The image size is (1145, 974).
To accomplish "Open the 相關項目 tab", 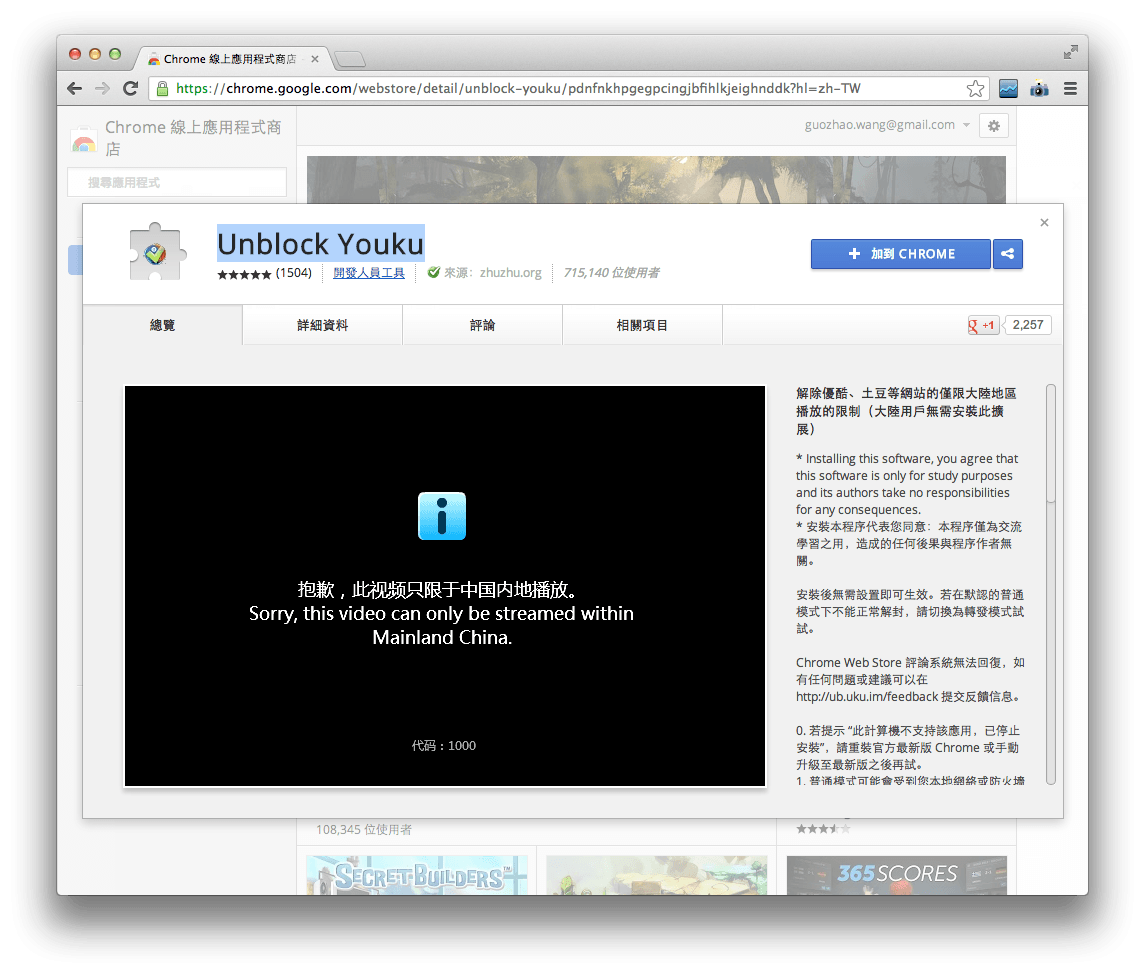I will [643, 324].
